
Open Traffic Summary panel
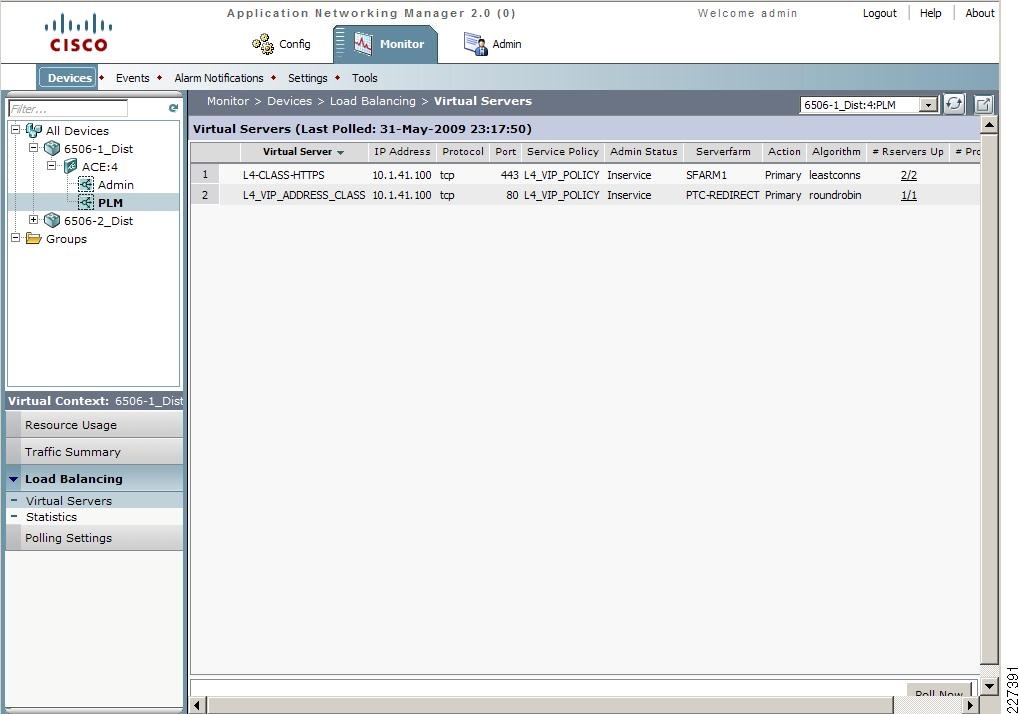tap(94, 452)
